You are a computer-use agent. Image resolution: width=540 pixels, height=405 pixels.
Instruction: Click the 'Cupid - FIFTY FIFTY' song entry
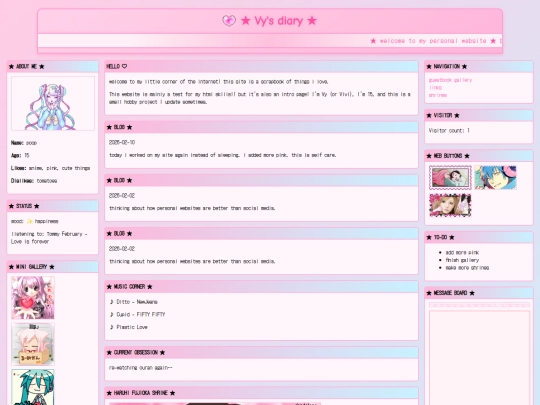click(137, 314)
